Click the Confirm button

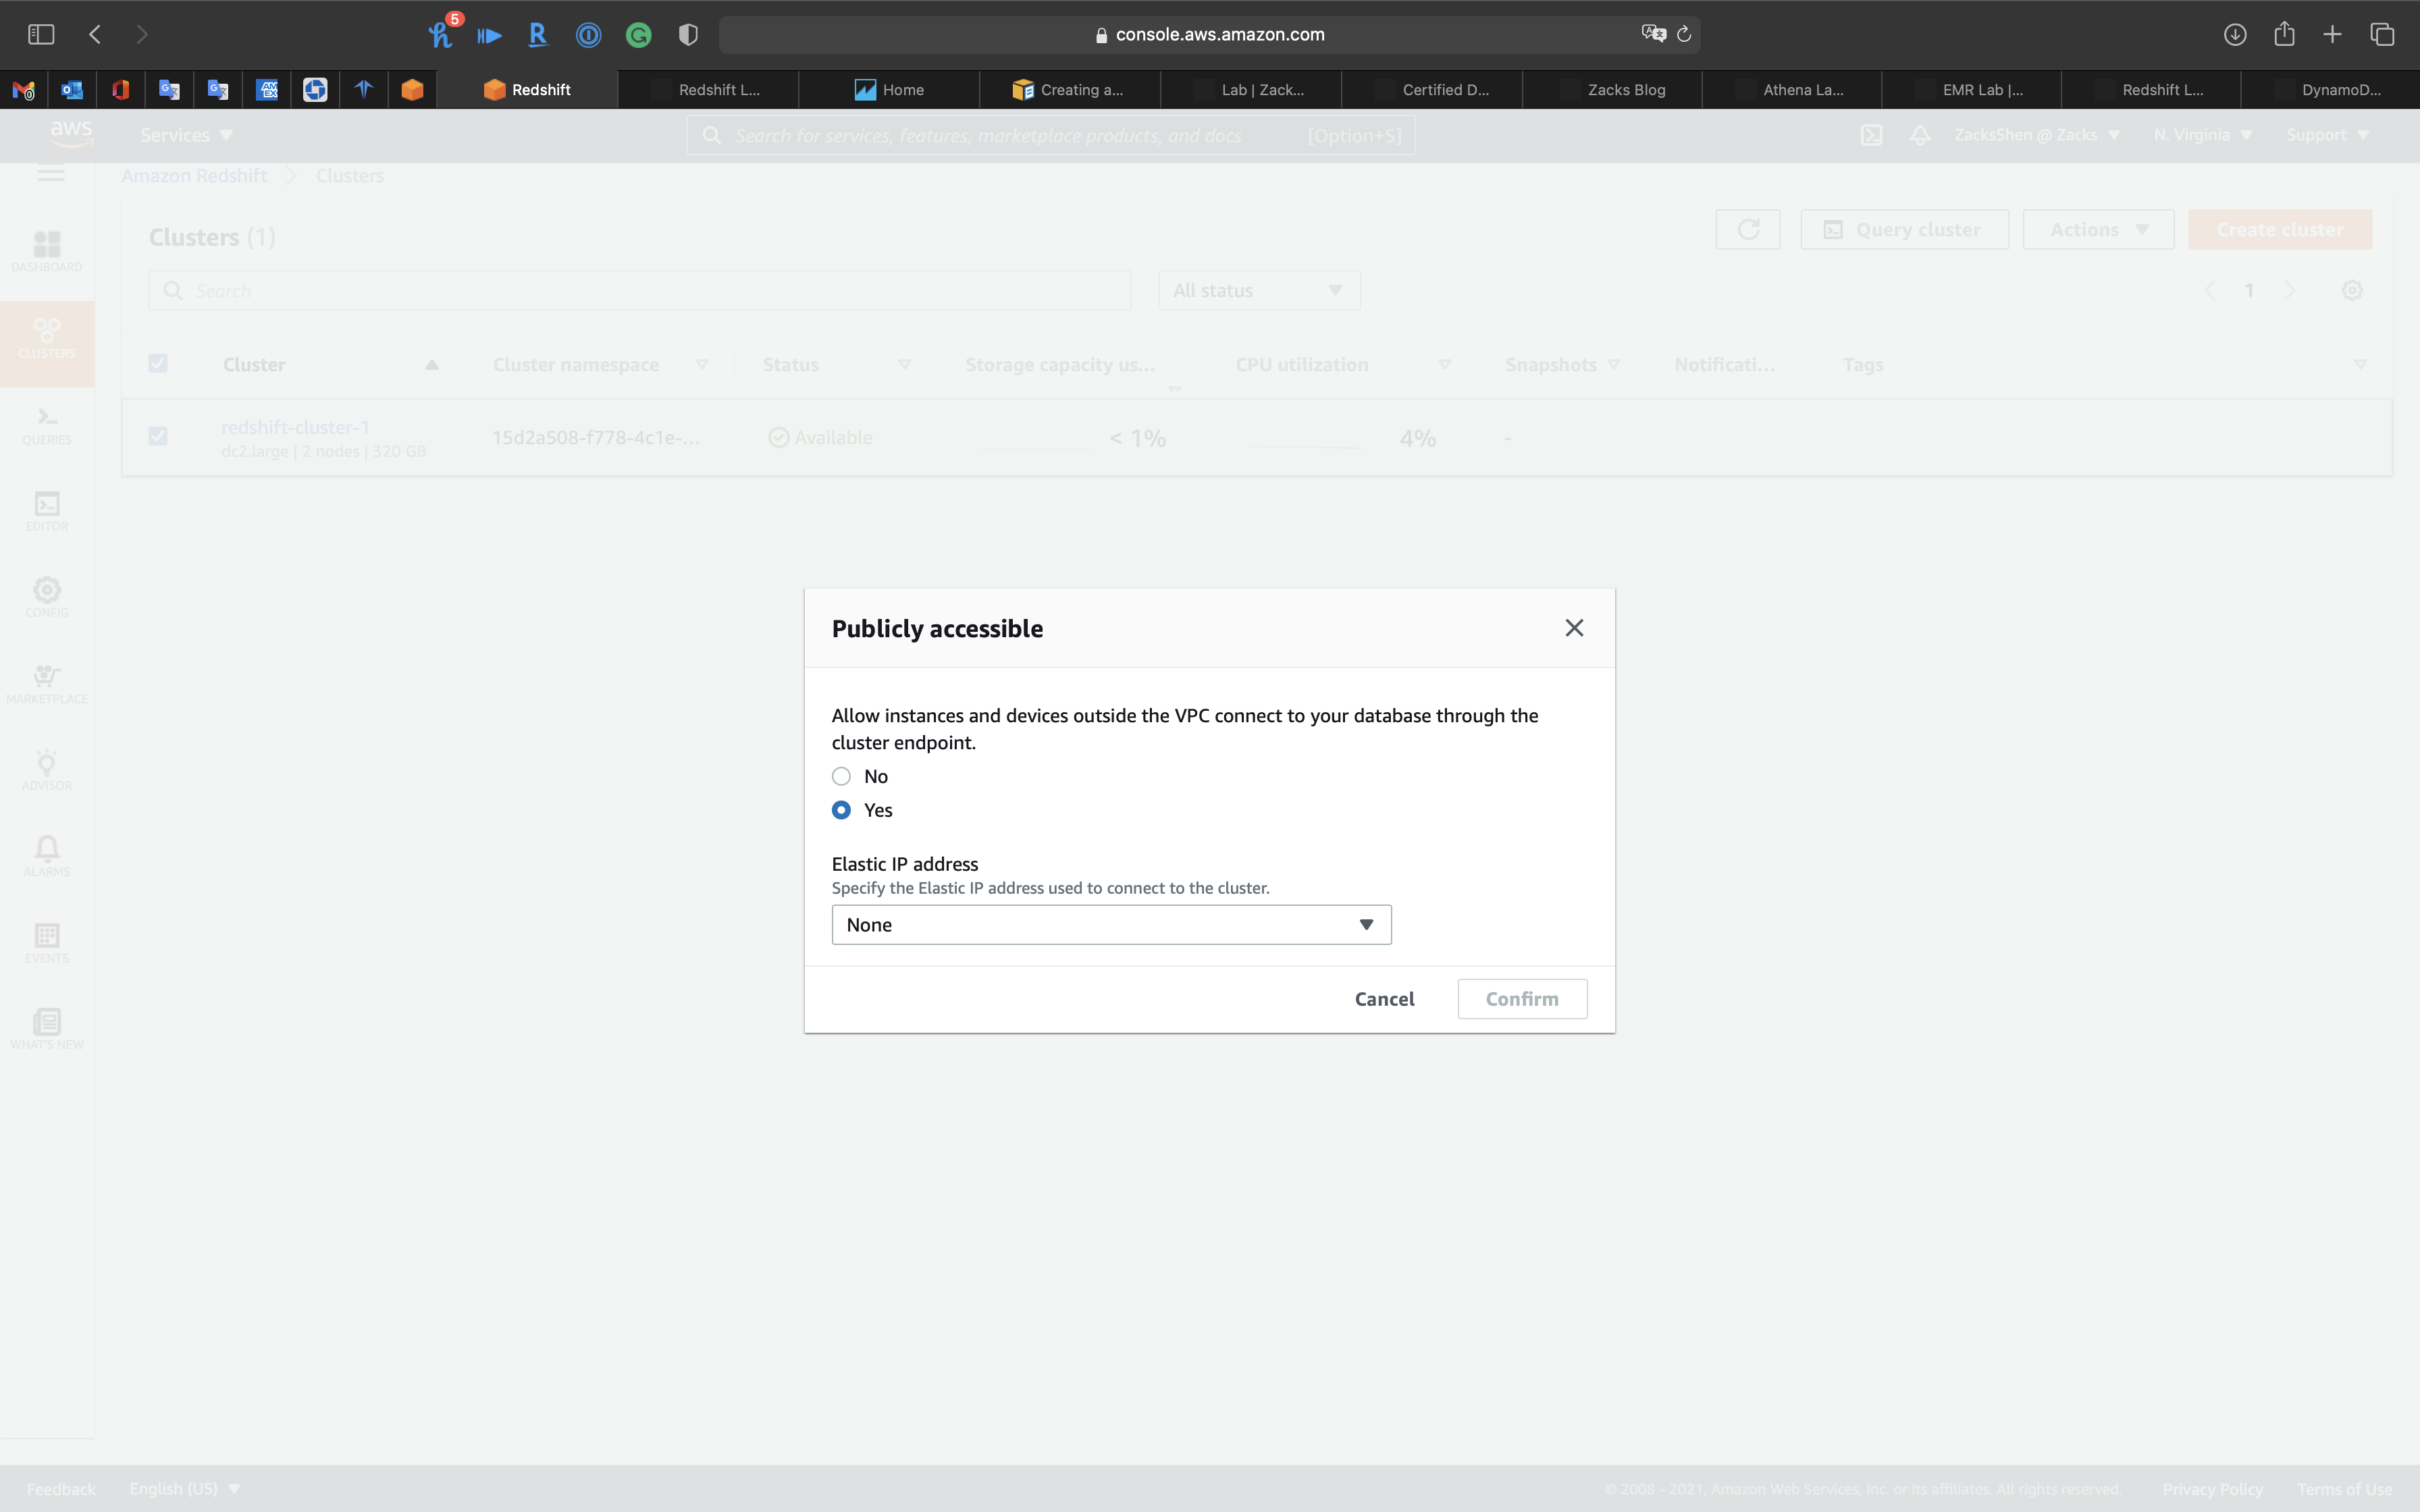1521,999
